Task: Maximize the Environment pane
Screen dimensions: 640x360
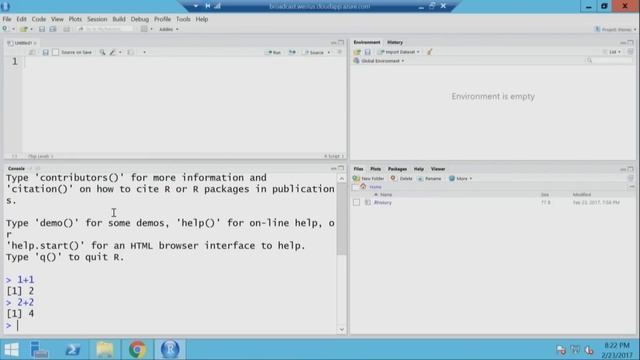Action: [631, 42]
